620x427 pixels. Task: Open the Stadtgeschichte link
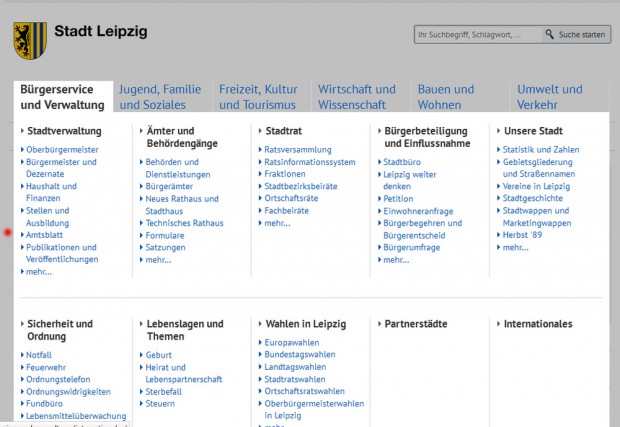(532, 198)
